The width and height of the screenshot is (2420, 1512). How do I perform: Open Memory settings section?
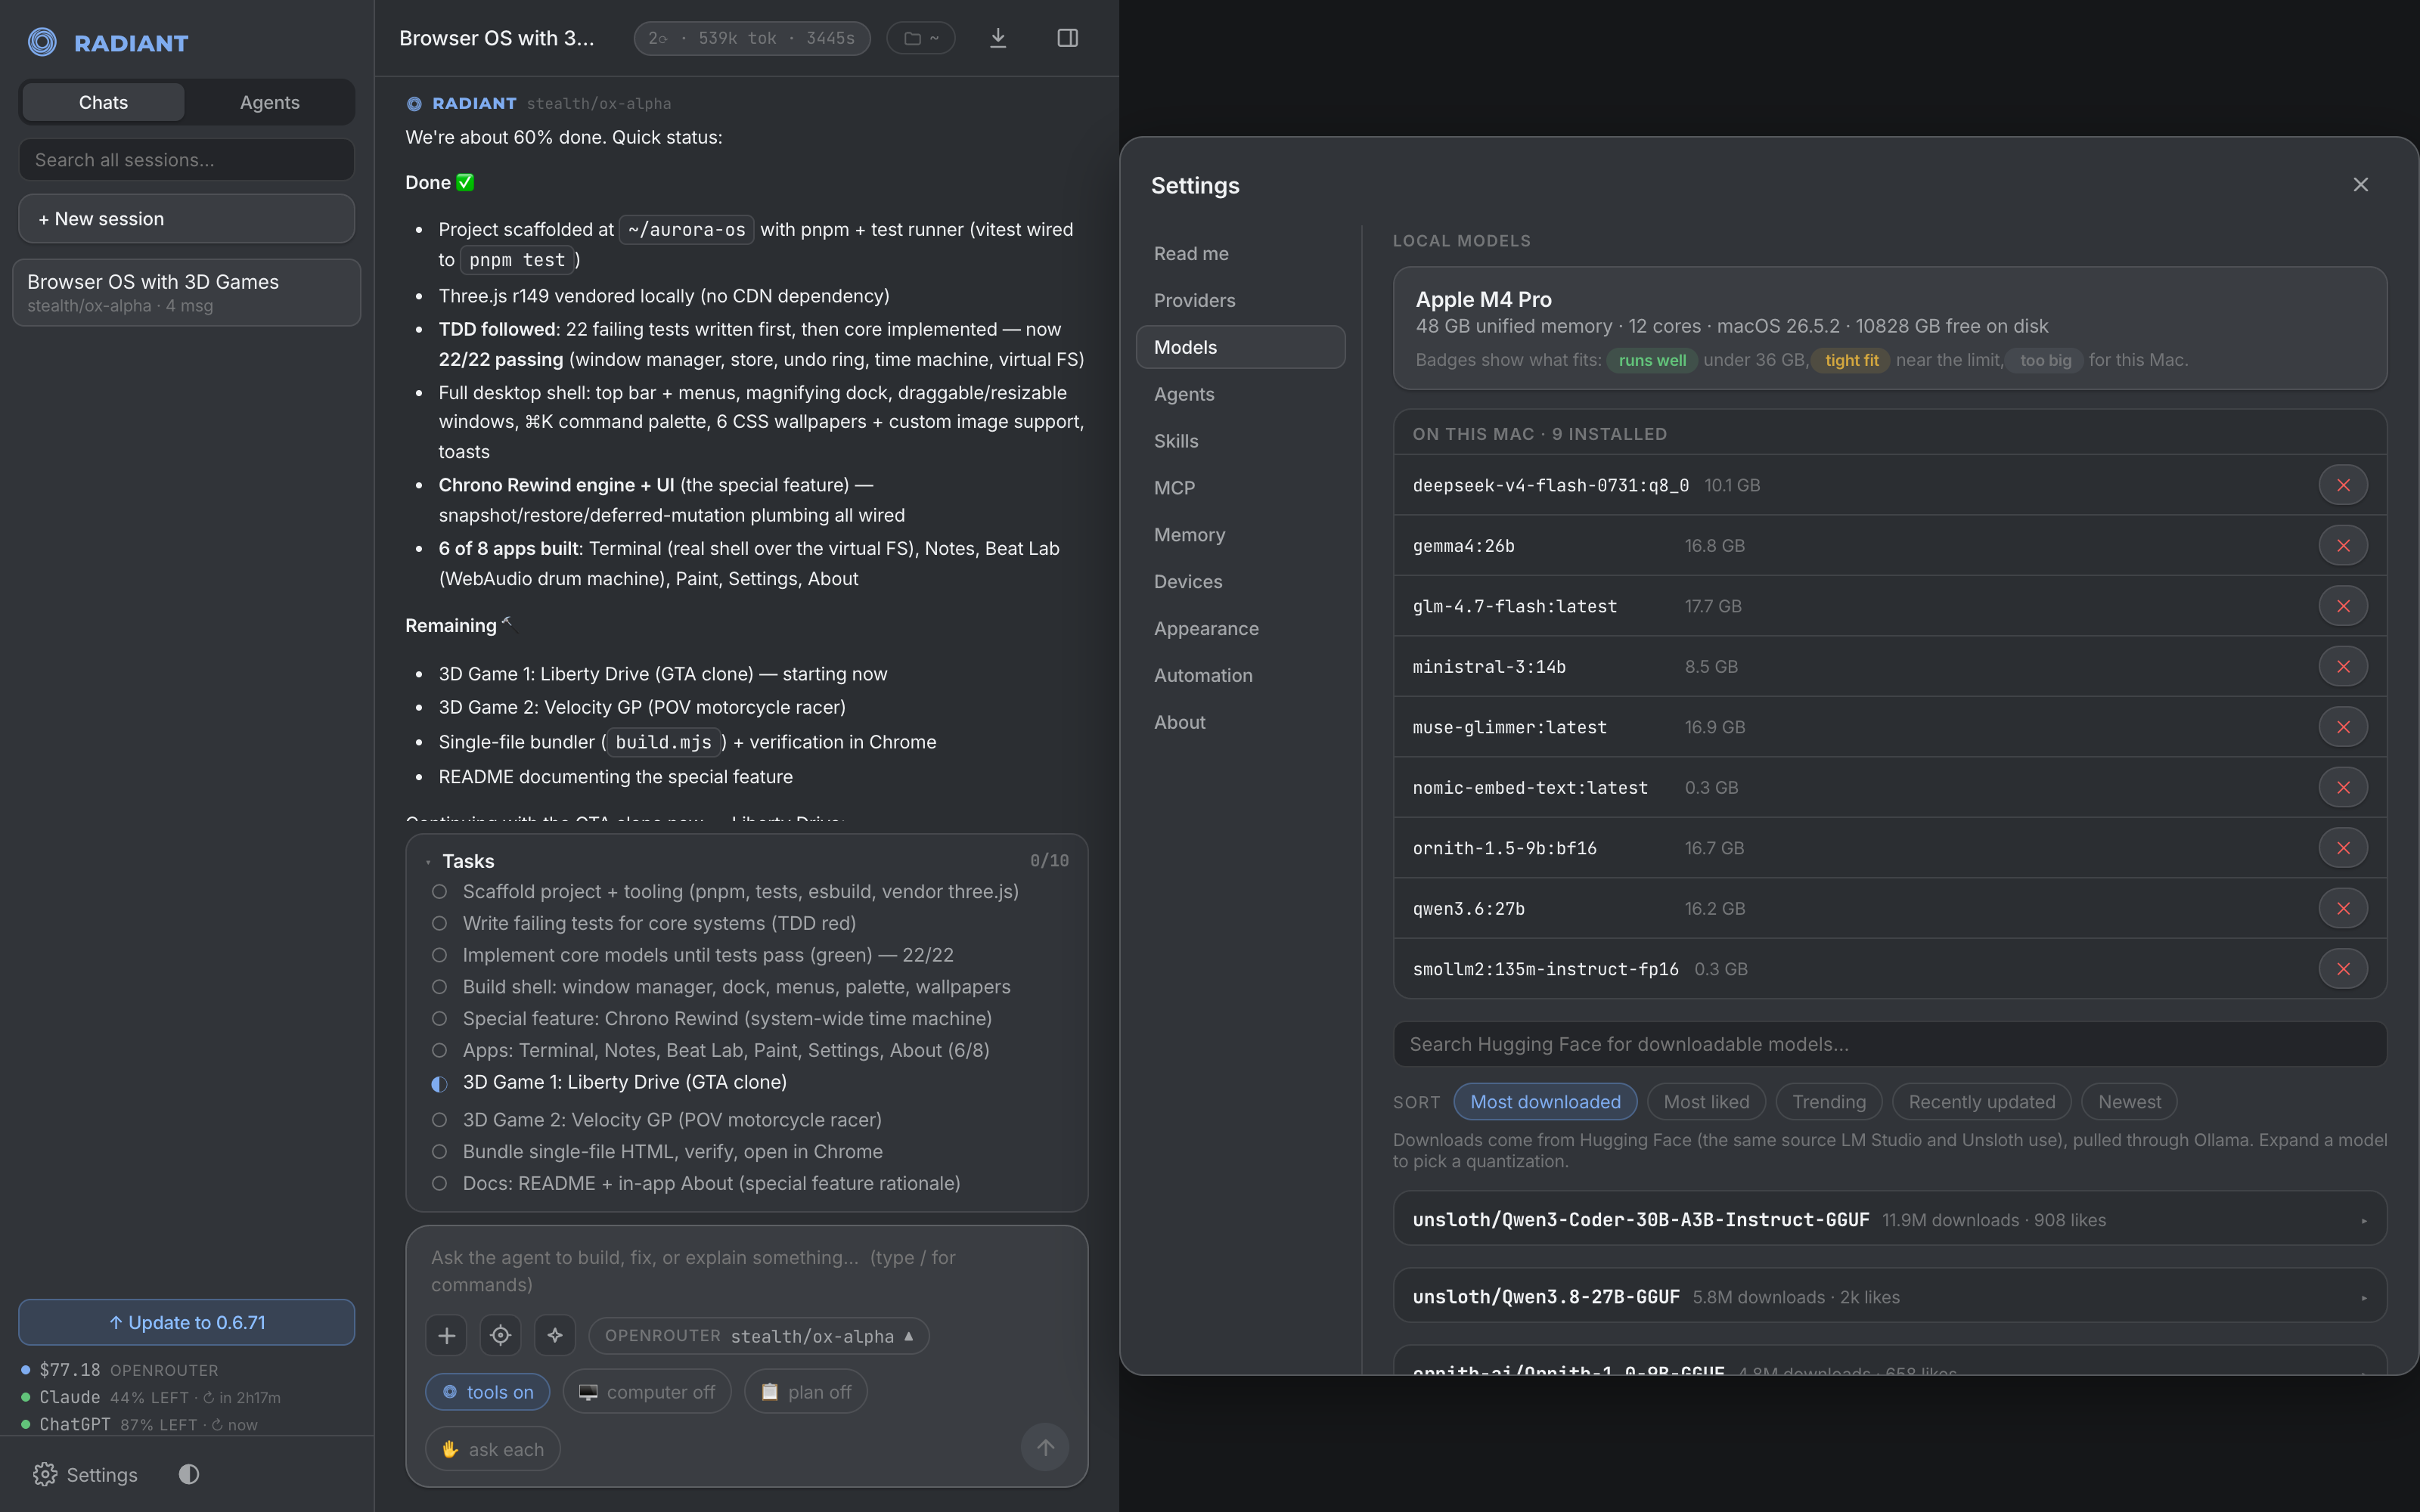(1241, 535)
